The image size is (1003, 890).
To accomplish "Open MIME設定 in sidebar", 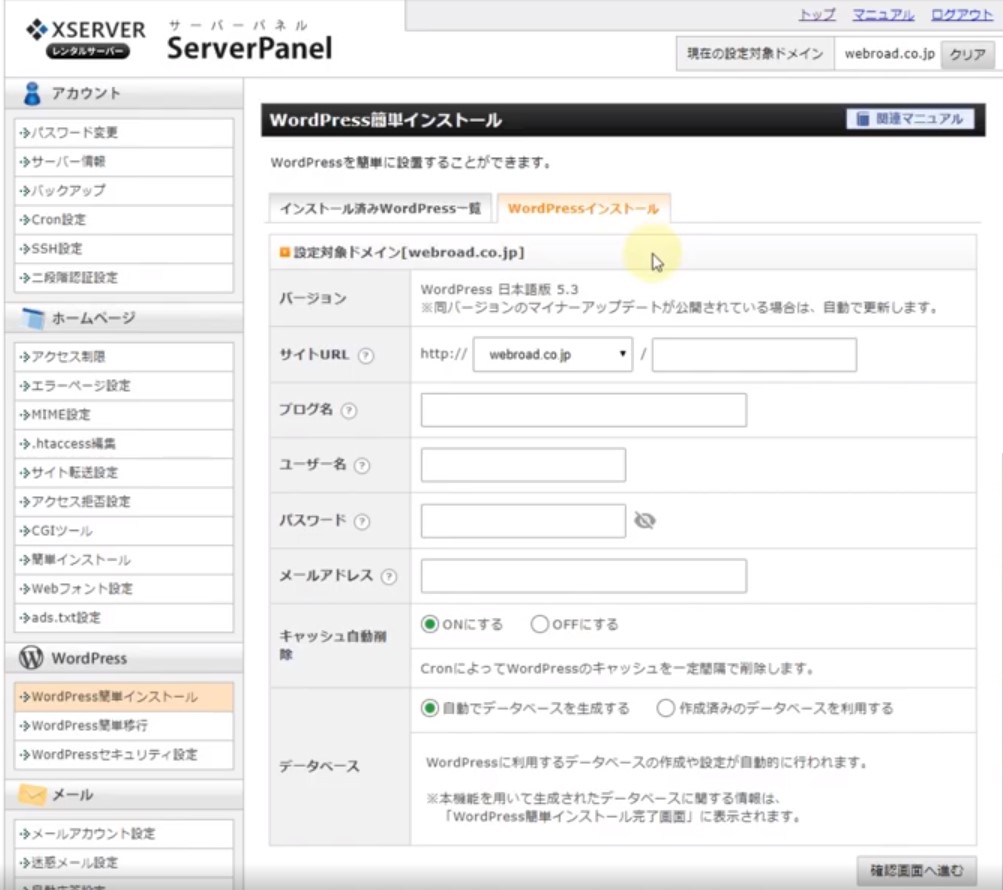I will 124,415.
